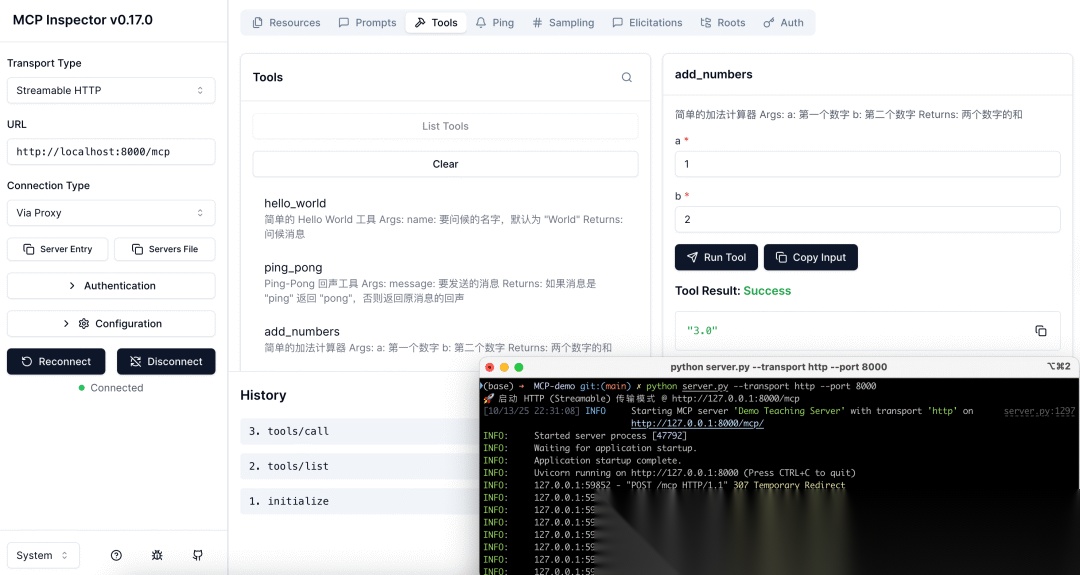This screenshot has width=1080, height=575.
Task: Open the System theme dropdown
Action: (43, 555)
